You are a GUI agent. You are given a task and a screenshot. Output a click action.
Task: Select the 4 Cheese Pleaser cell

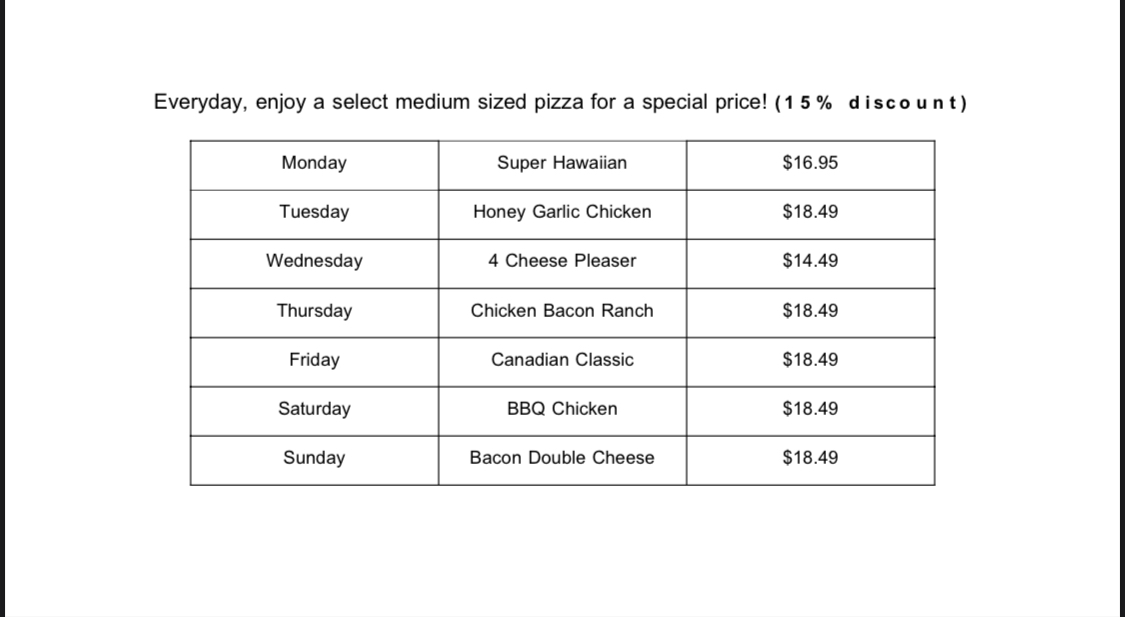[562, 261]
